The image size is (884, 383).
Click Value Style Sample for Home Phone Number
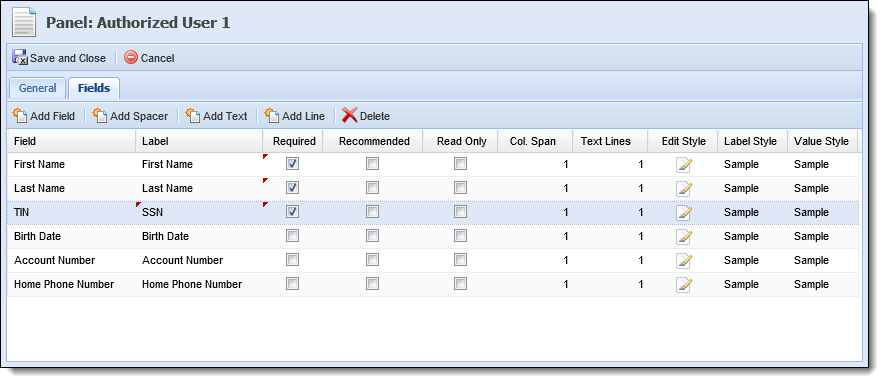(811, 284)
